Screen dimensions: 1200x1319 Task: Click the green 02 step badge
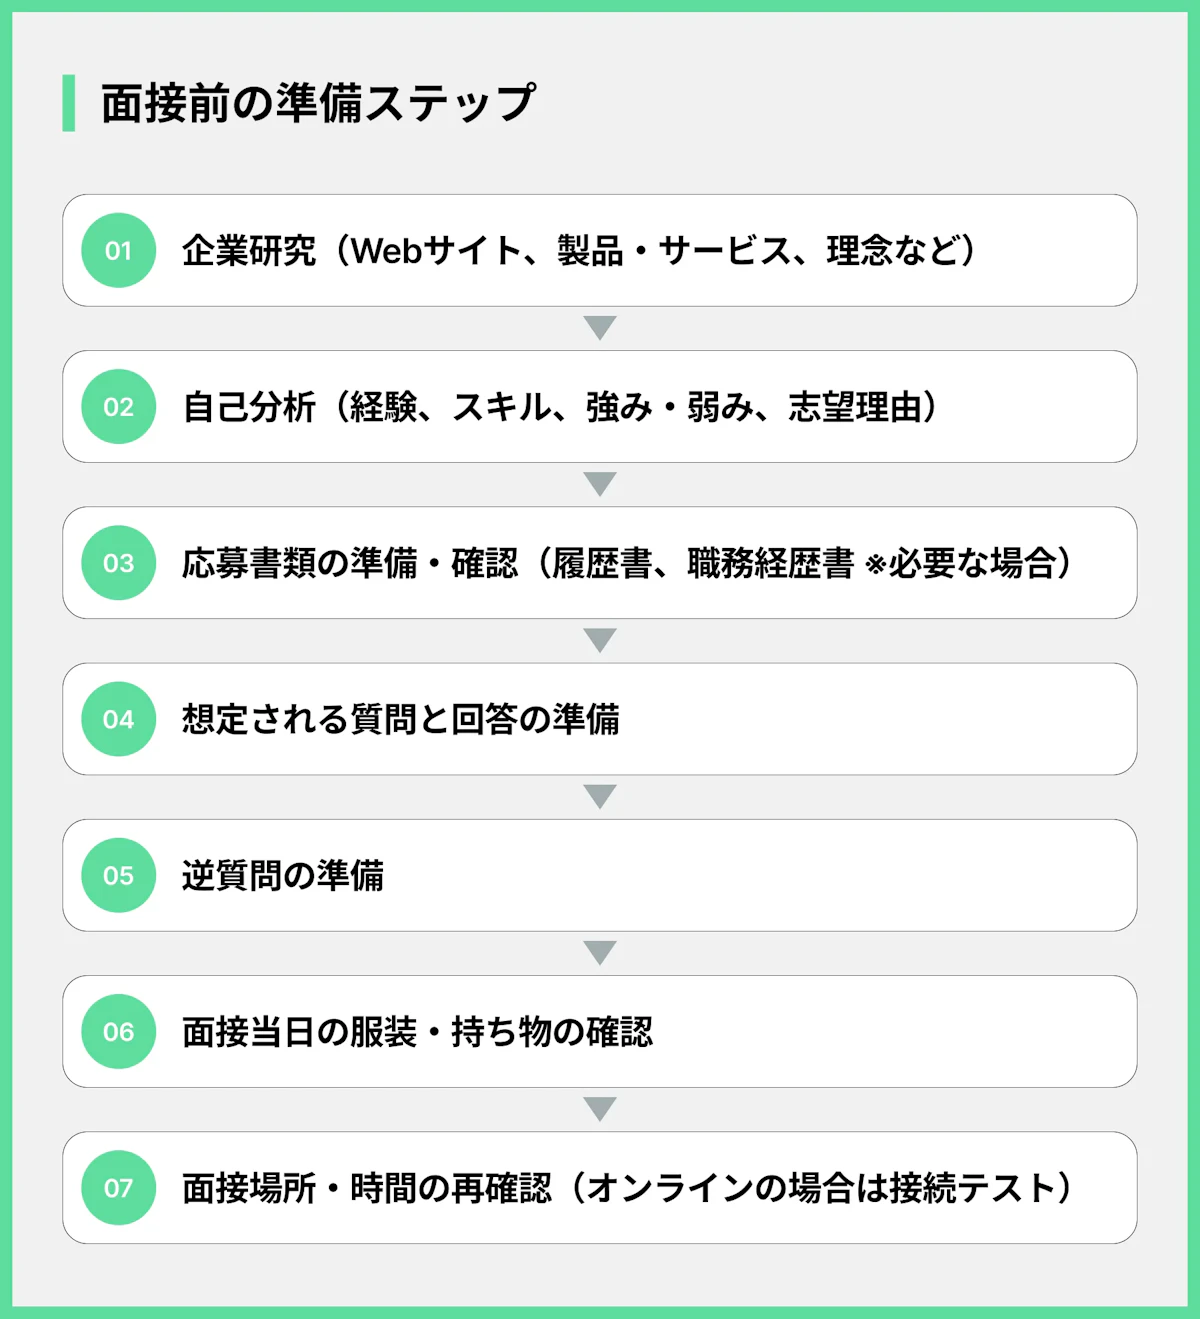coord(118,407)
